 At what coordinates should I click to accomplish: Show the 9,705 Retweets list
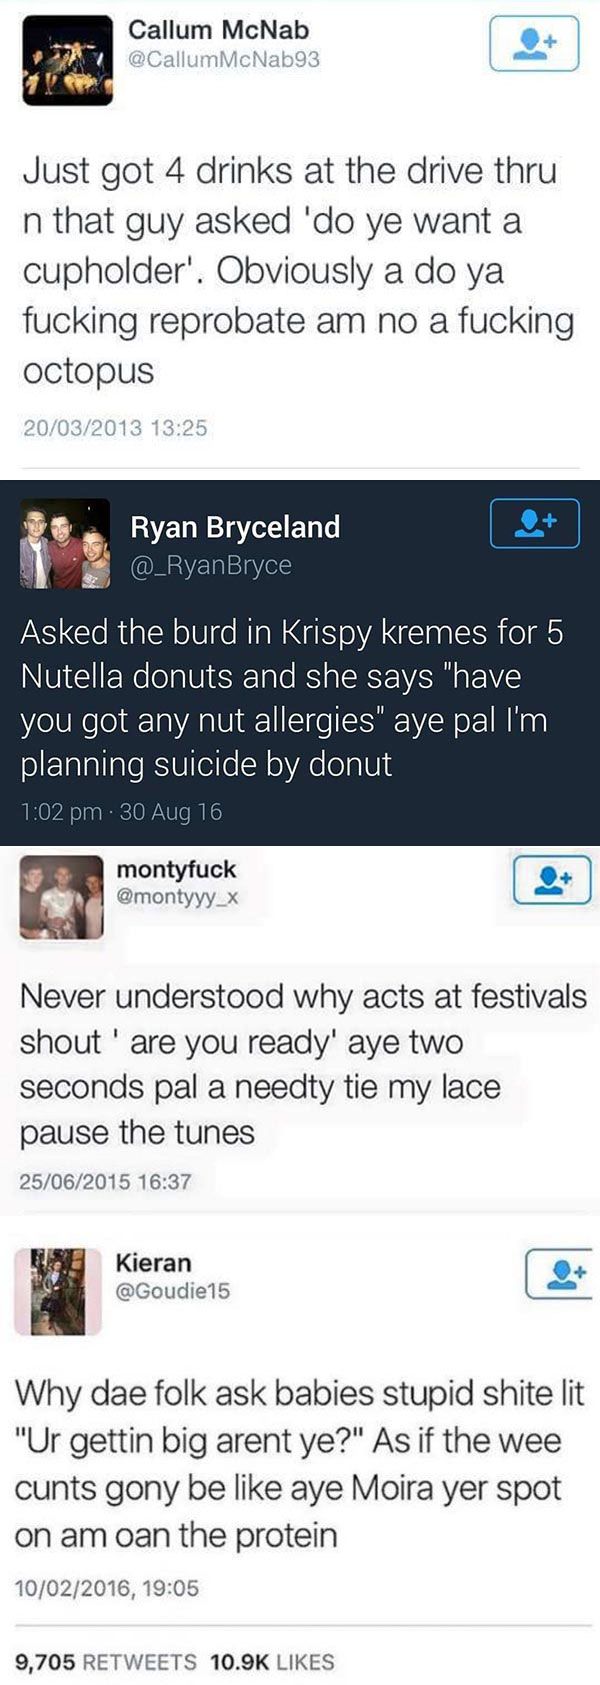pos(106,1662)
